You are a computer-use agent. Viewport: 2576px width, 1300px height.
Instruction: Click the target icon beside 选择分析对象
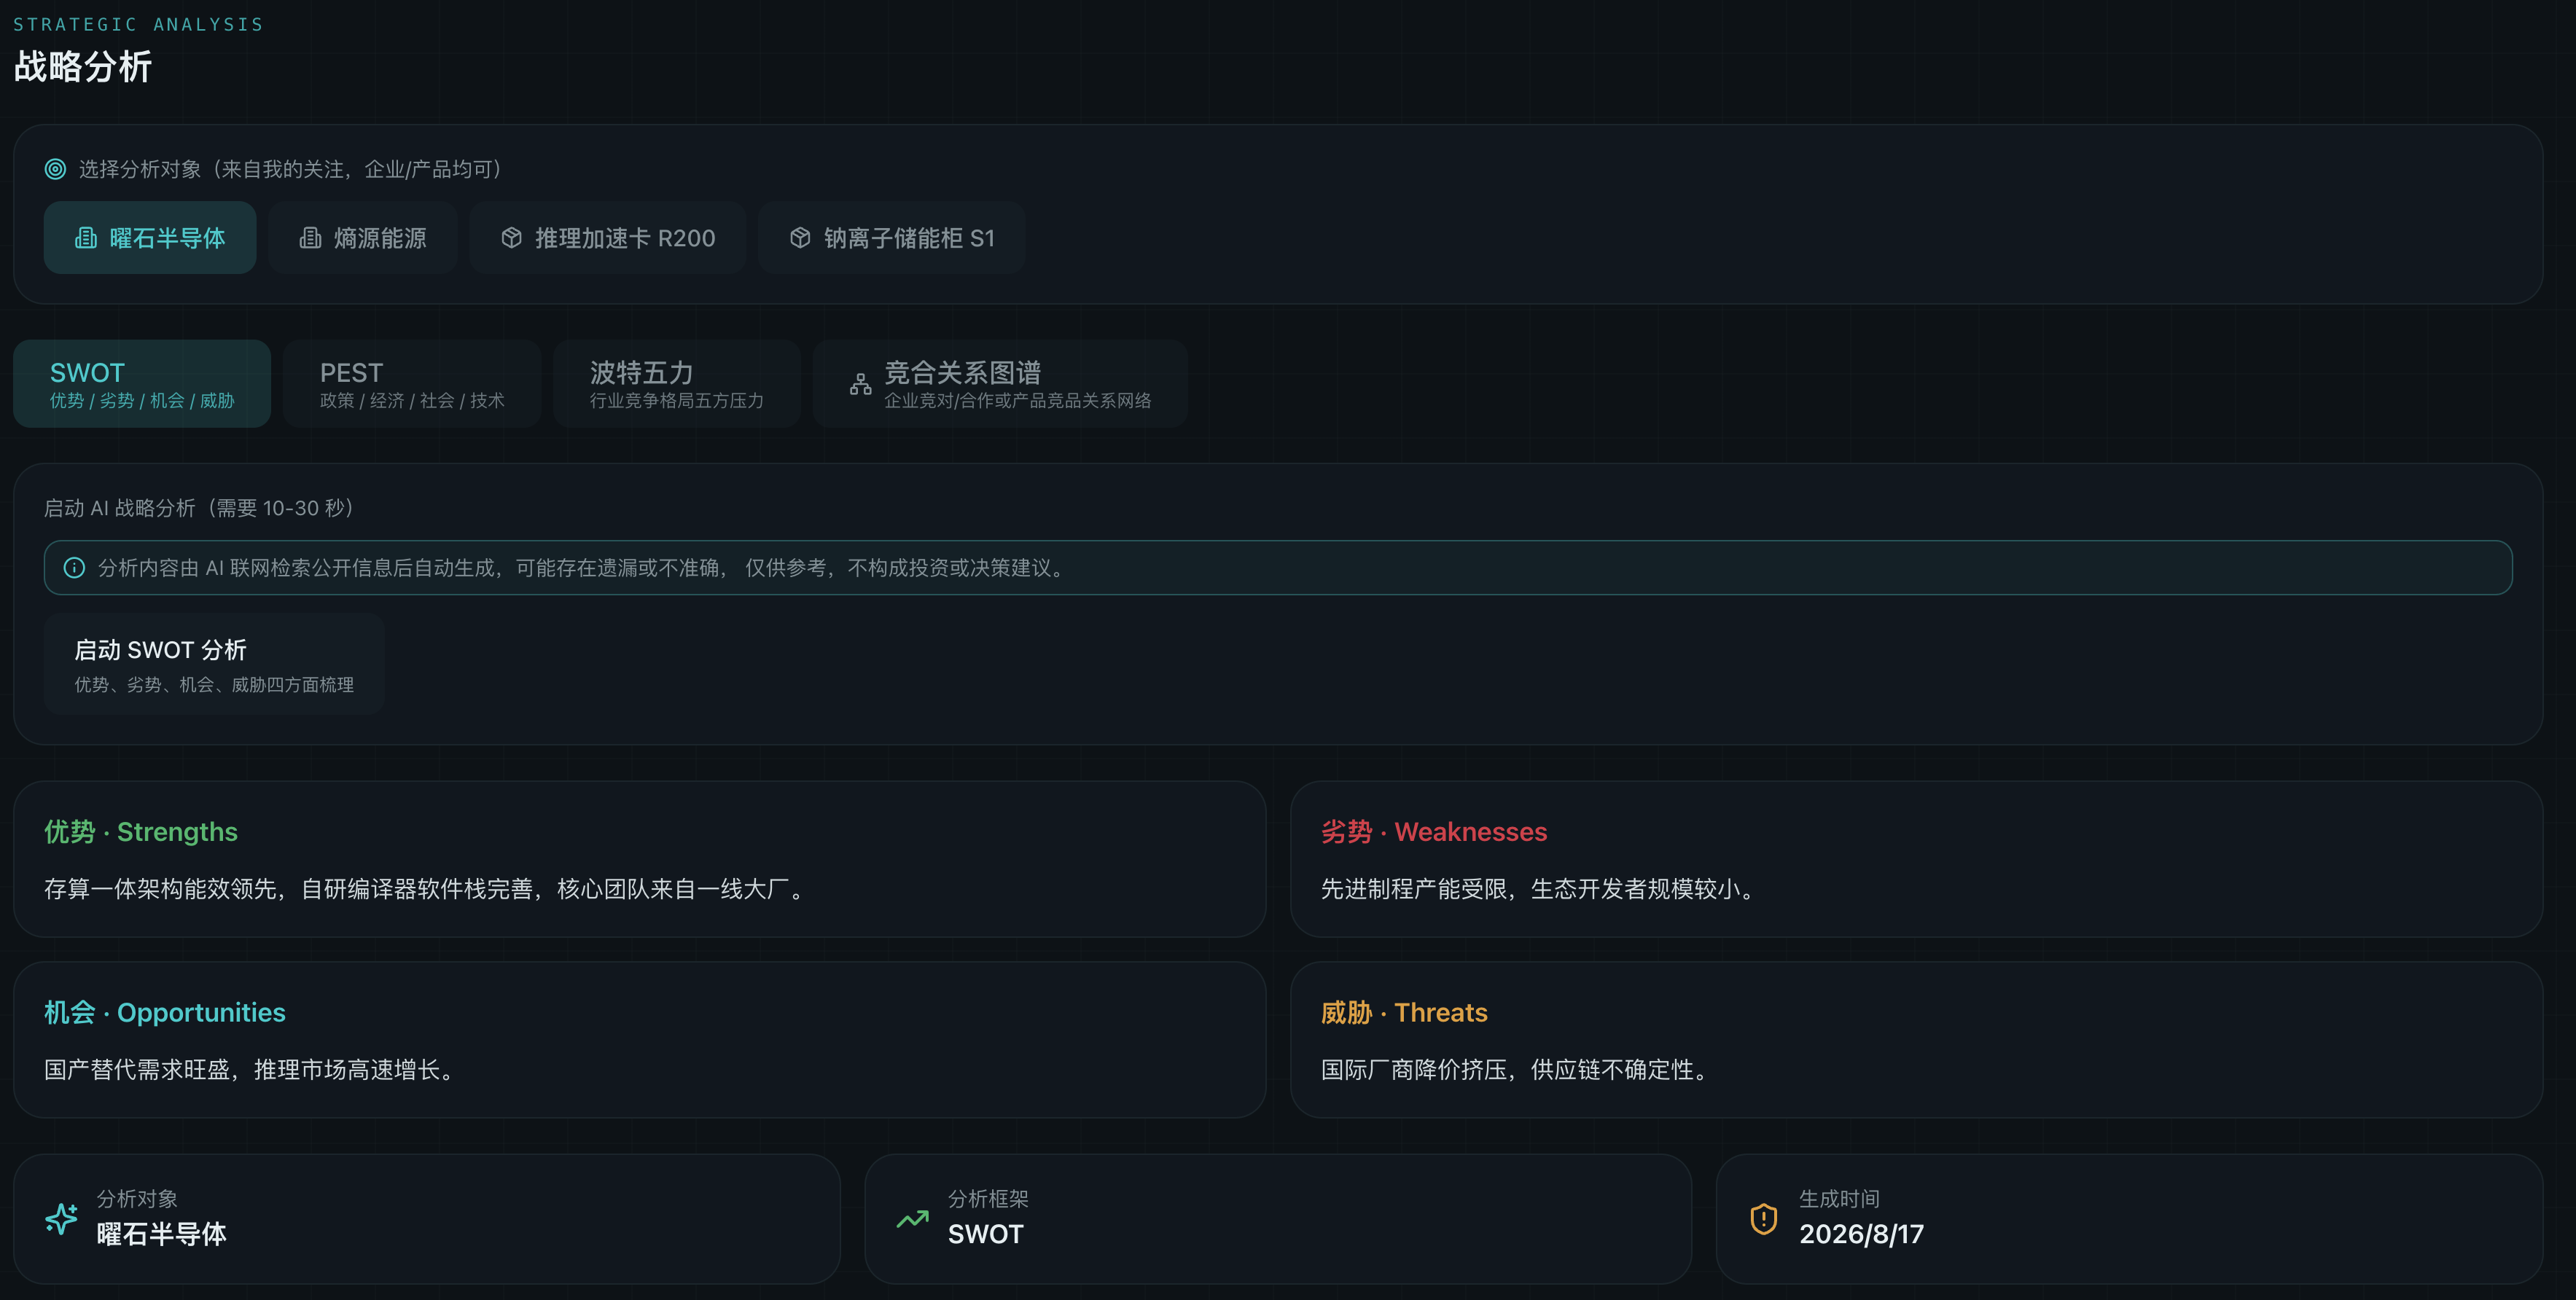[55, 169]
